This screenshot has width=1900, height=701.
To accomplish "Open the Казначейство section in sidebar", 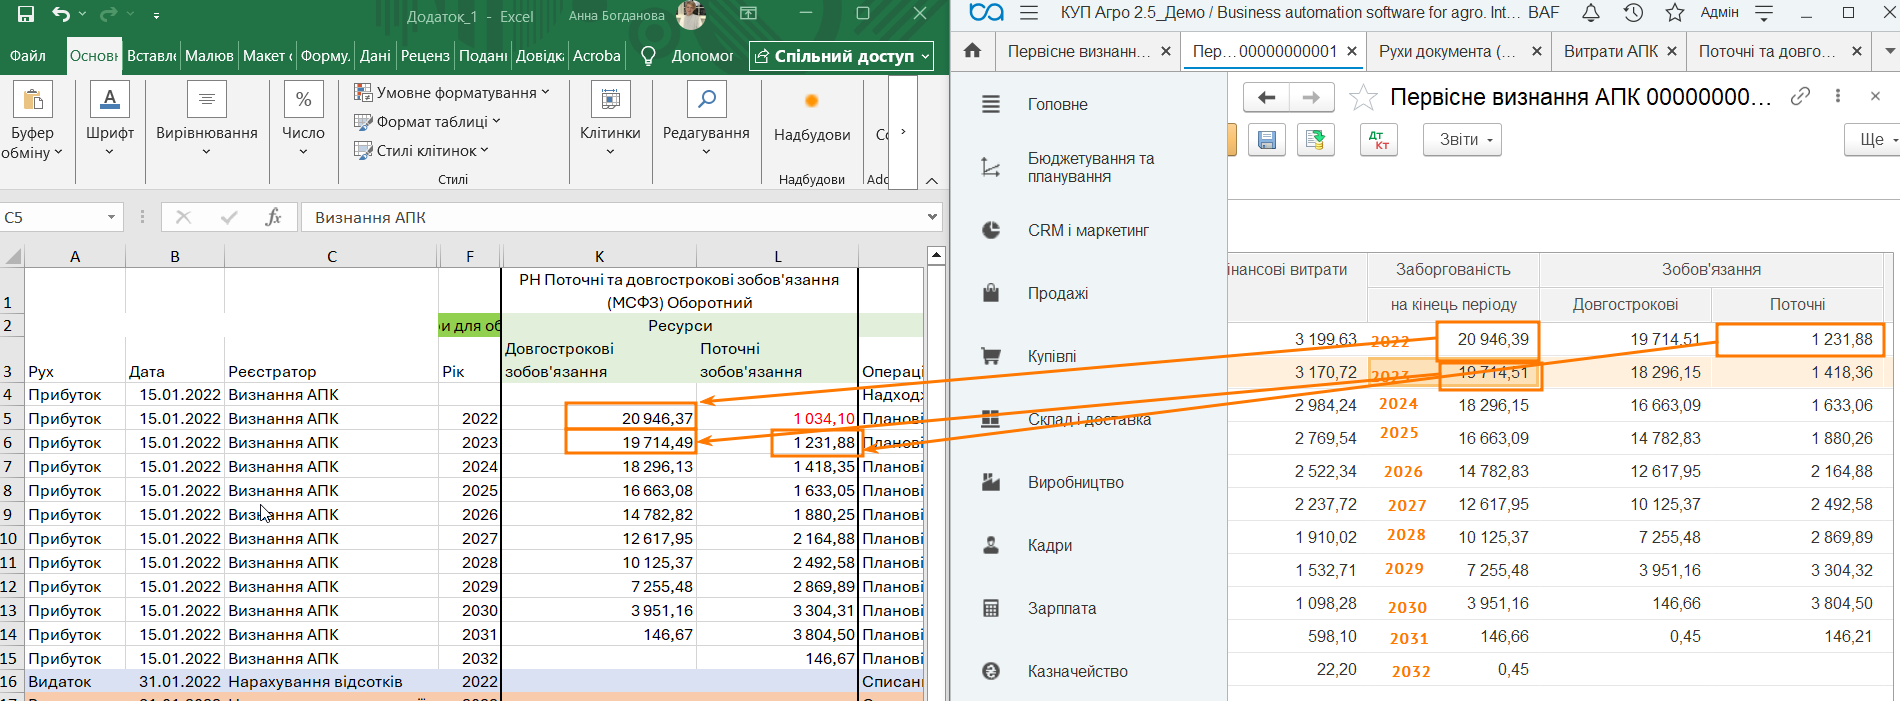I will [x=1077, y=671].
